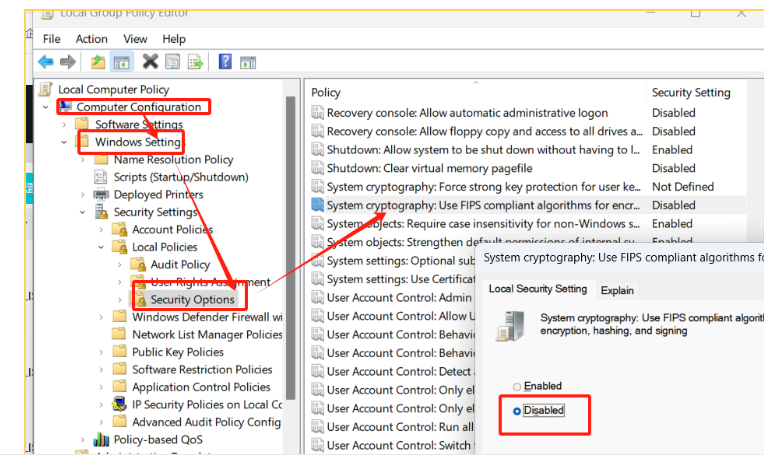Viewport: 764px width, 469px height.
Task: Click the up one level folder icon
Action: [98, 62]
